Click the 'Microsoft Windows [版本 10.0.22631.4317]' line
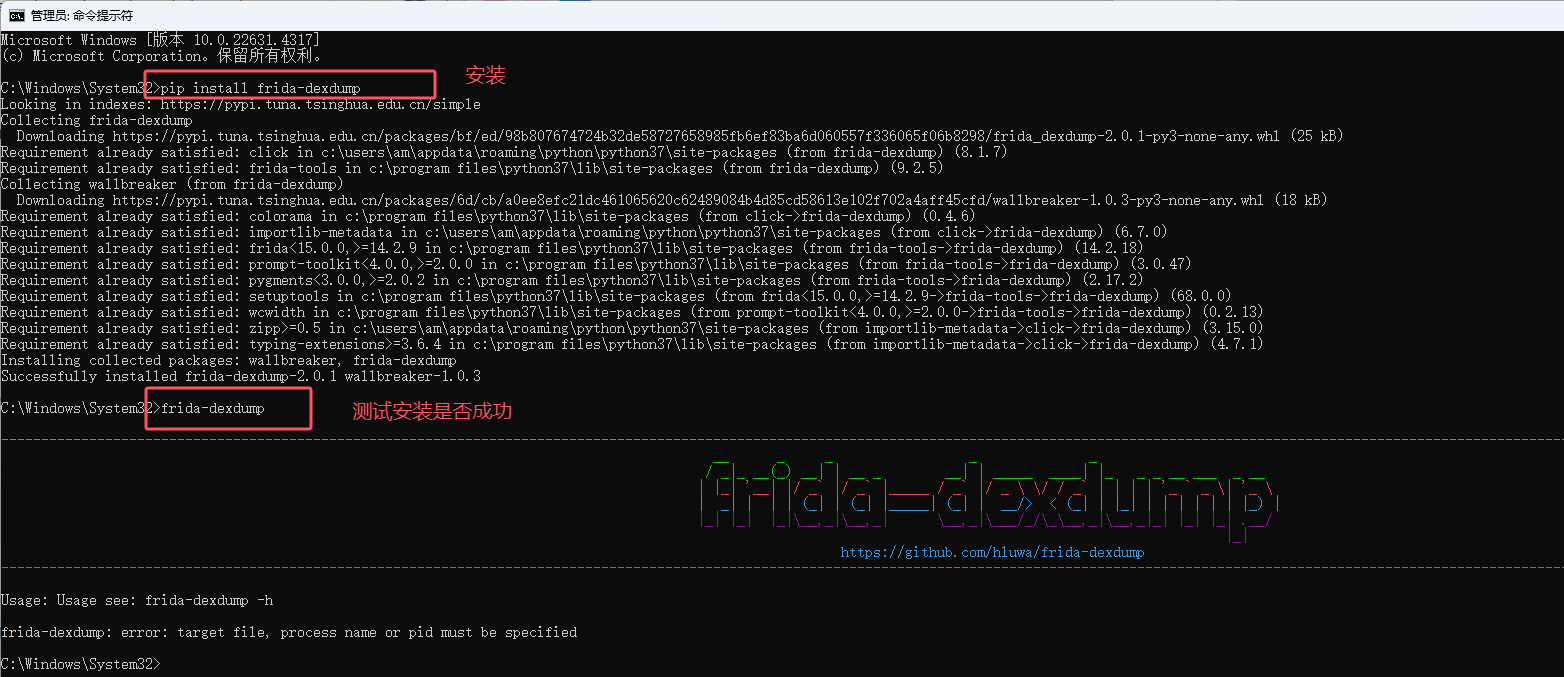Image resolution: width=1564 pixels, height=677 pixels. point(160,40)
